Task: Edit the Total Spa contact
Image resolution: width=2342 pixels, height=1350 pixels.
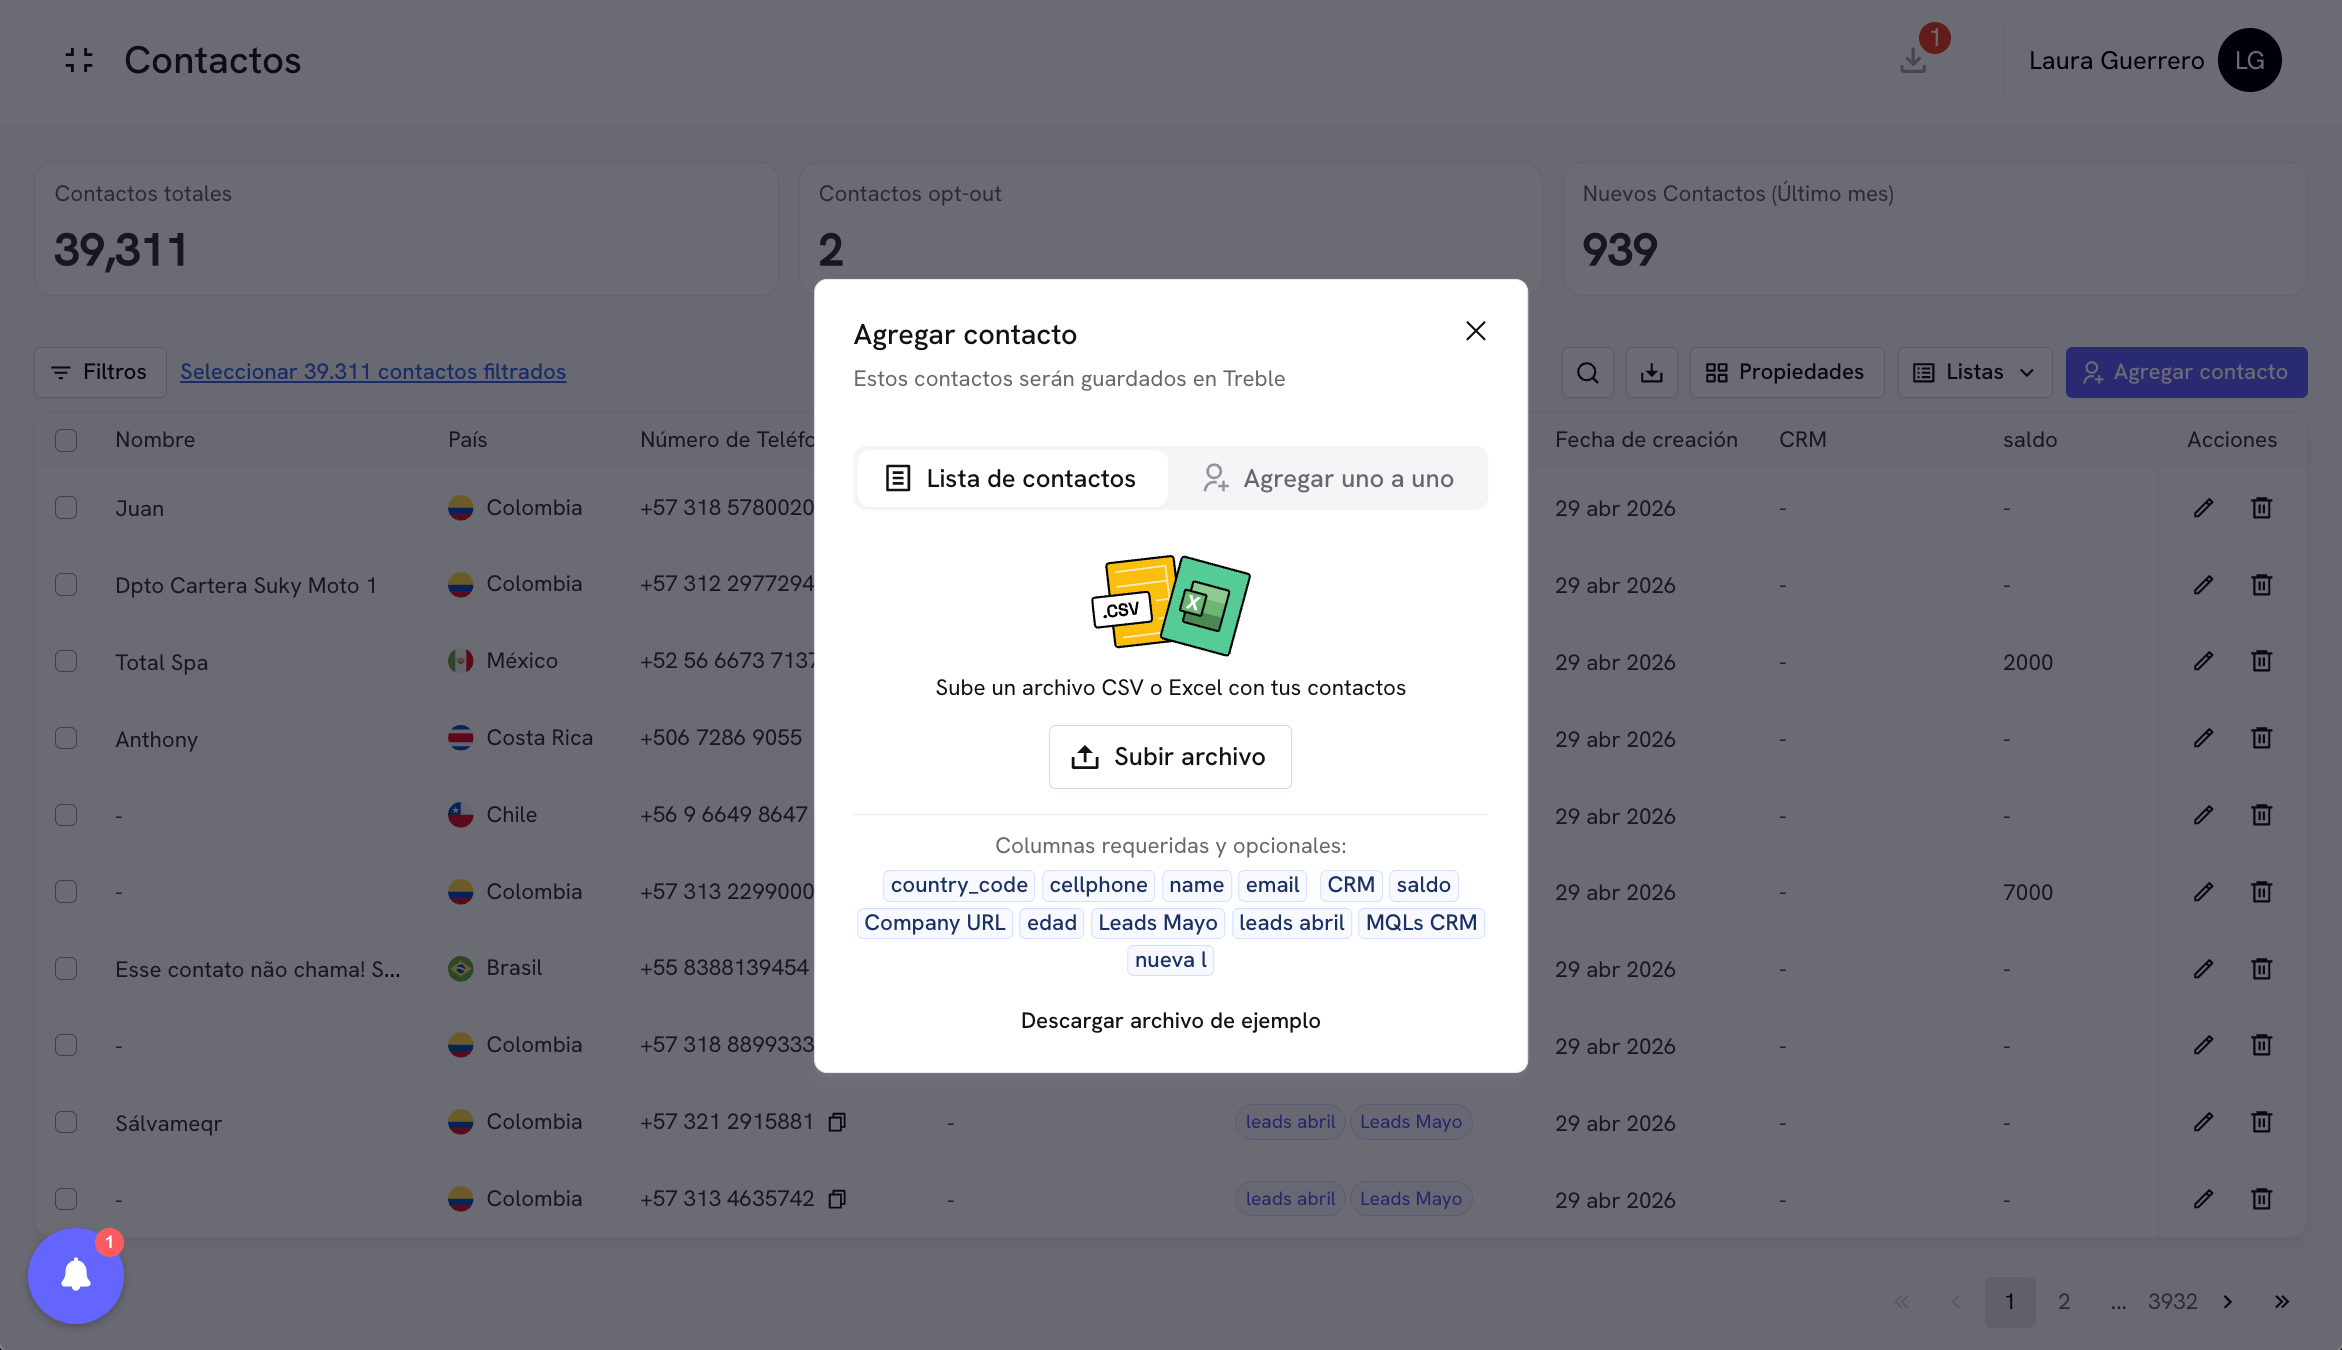Action: tap(2203, 661)
